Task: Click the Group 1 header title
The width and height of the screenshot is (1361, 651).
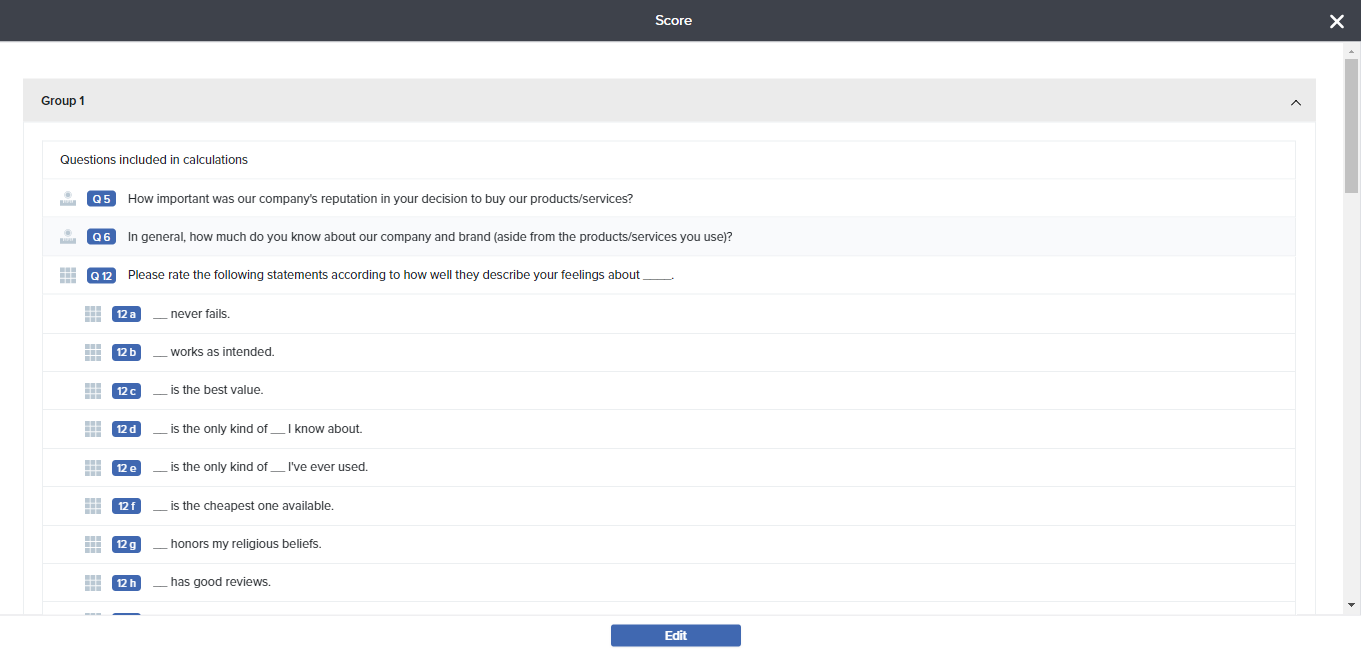Action: click(63, 101)
